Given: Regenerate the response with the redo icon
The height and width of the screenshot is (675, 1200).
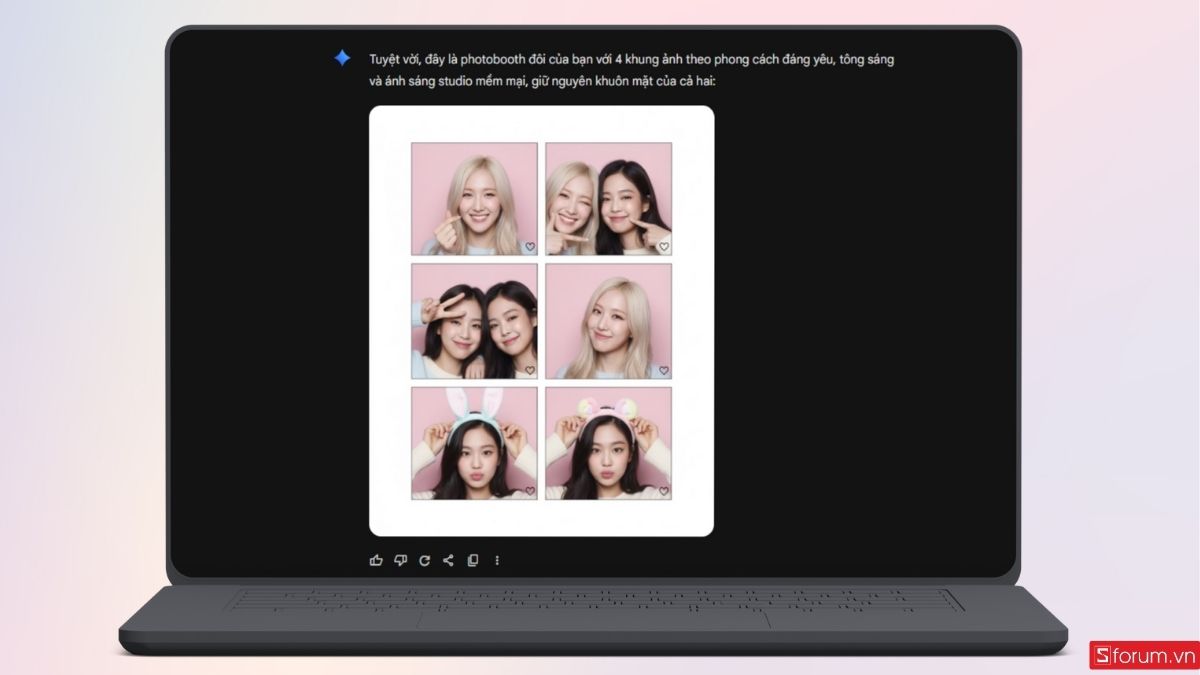Looking at the screenshot, I should coord(424,560).
